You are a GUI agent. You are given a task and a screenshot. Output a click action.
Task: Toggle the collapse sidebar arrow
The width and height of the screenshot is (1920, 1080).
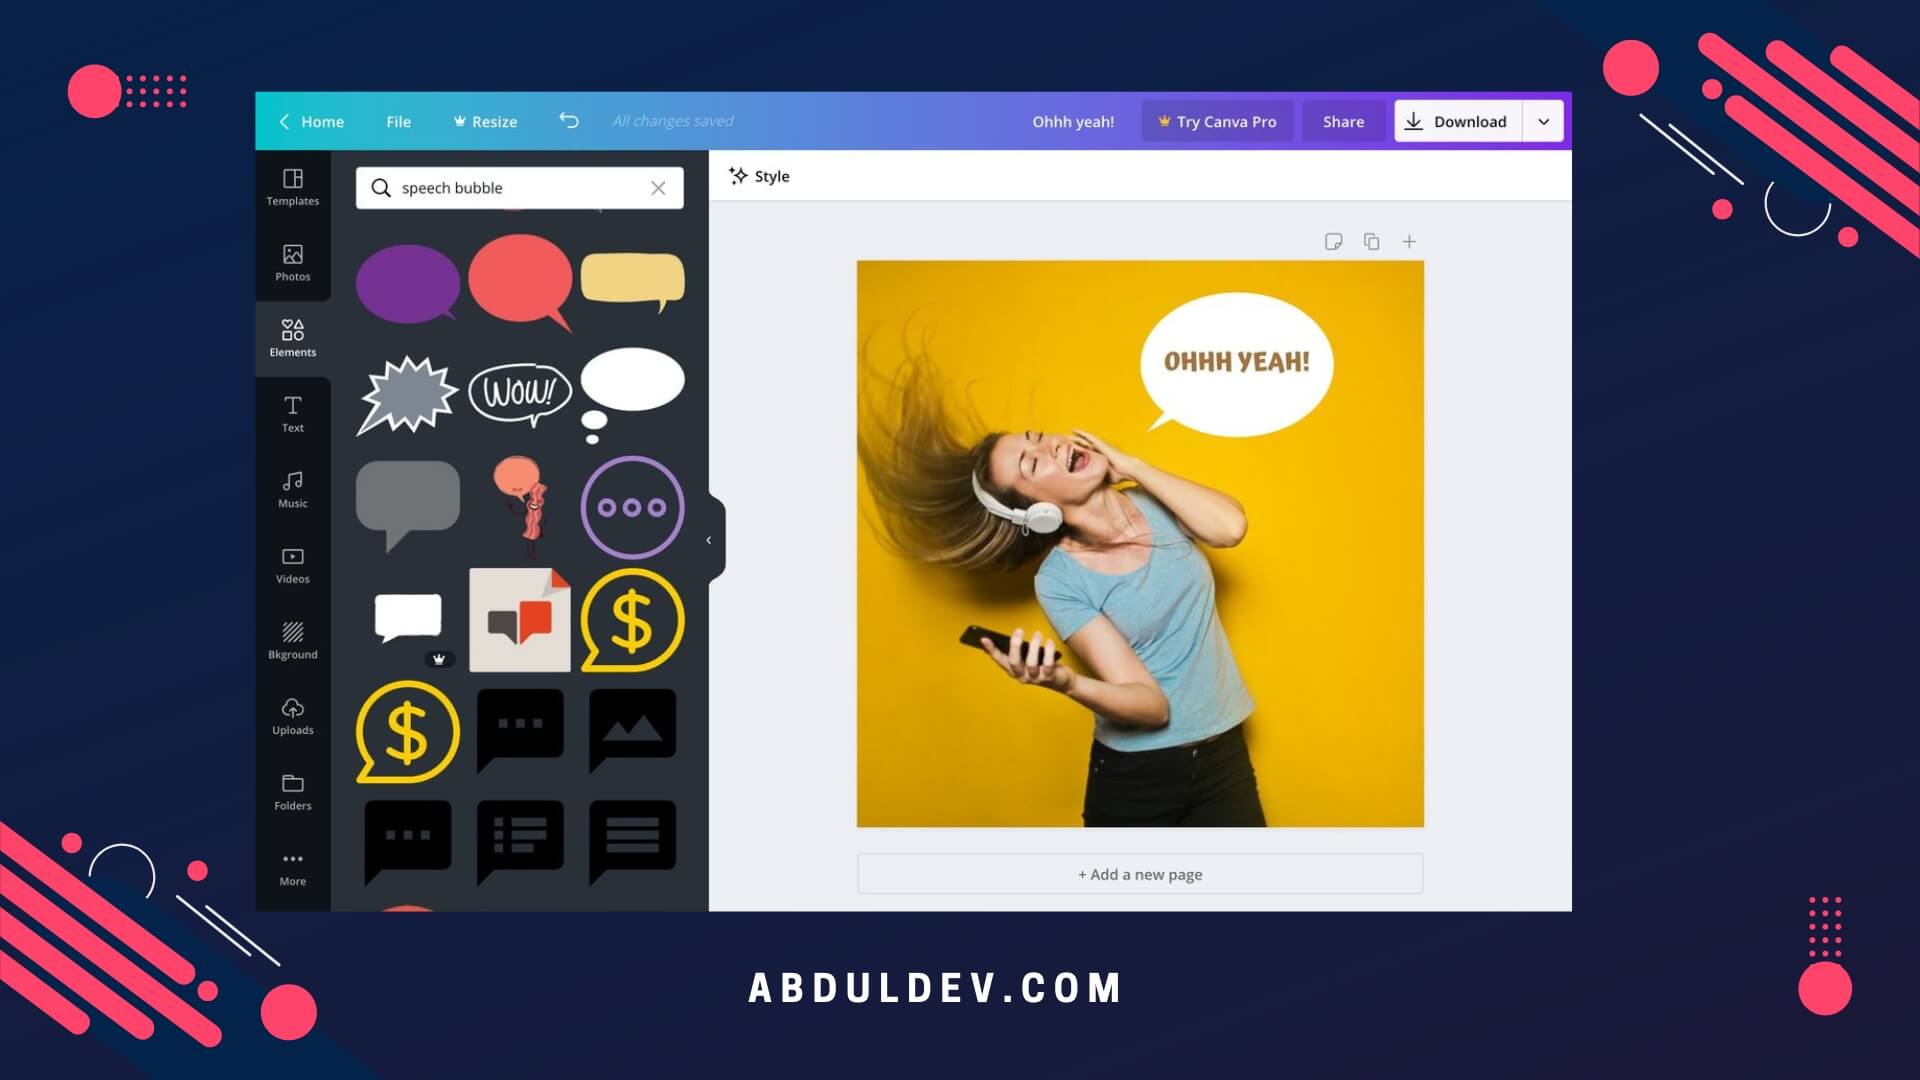(x=708, y=539)
